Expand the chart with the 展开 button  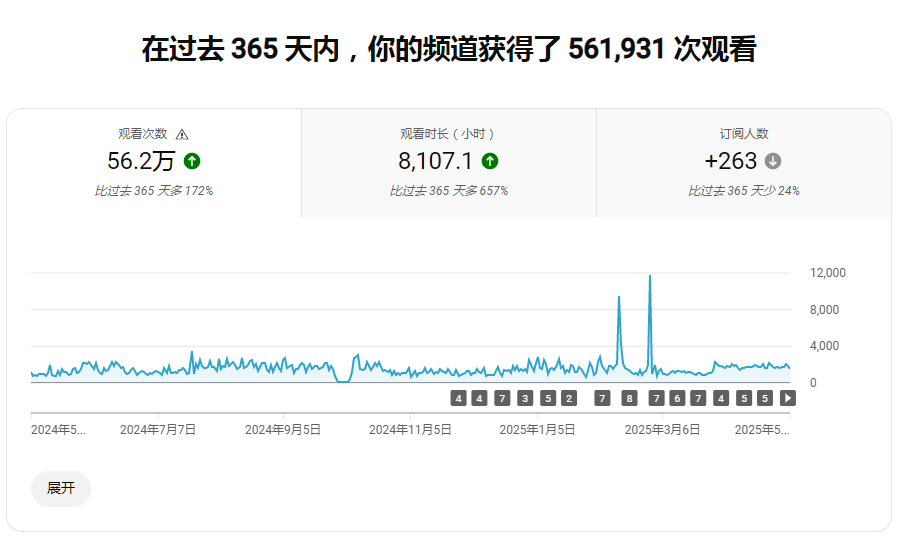pyautogui.click(x=61, y=488)
